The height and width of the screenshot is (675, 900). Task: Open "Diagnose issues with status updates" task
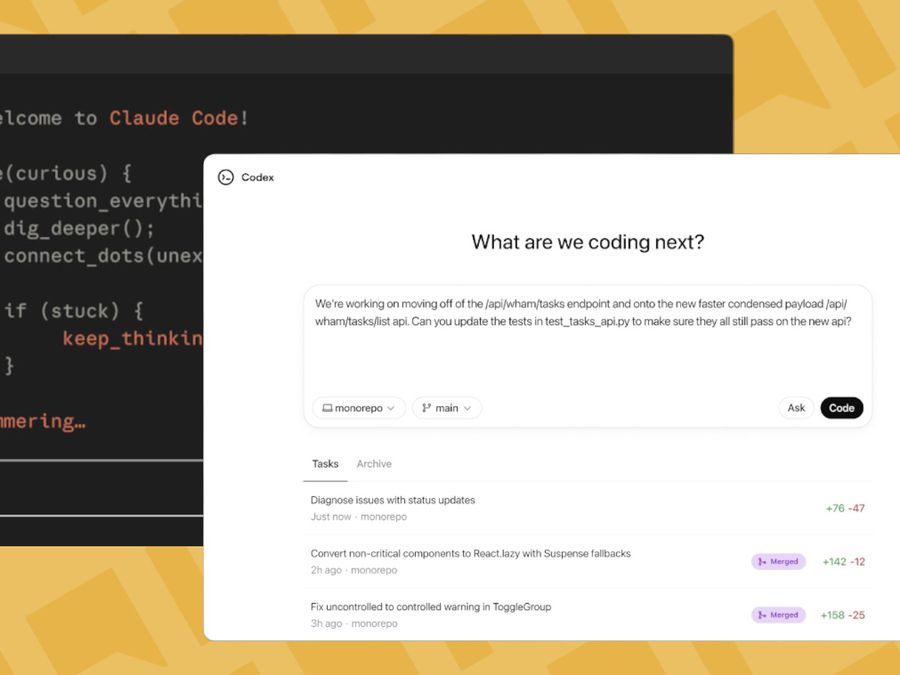tap(393, 500)
